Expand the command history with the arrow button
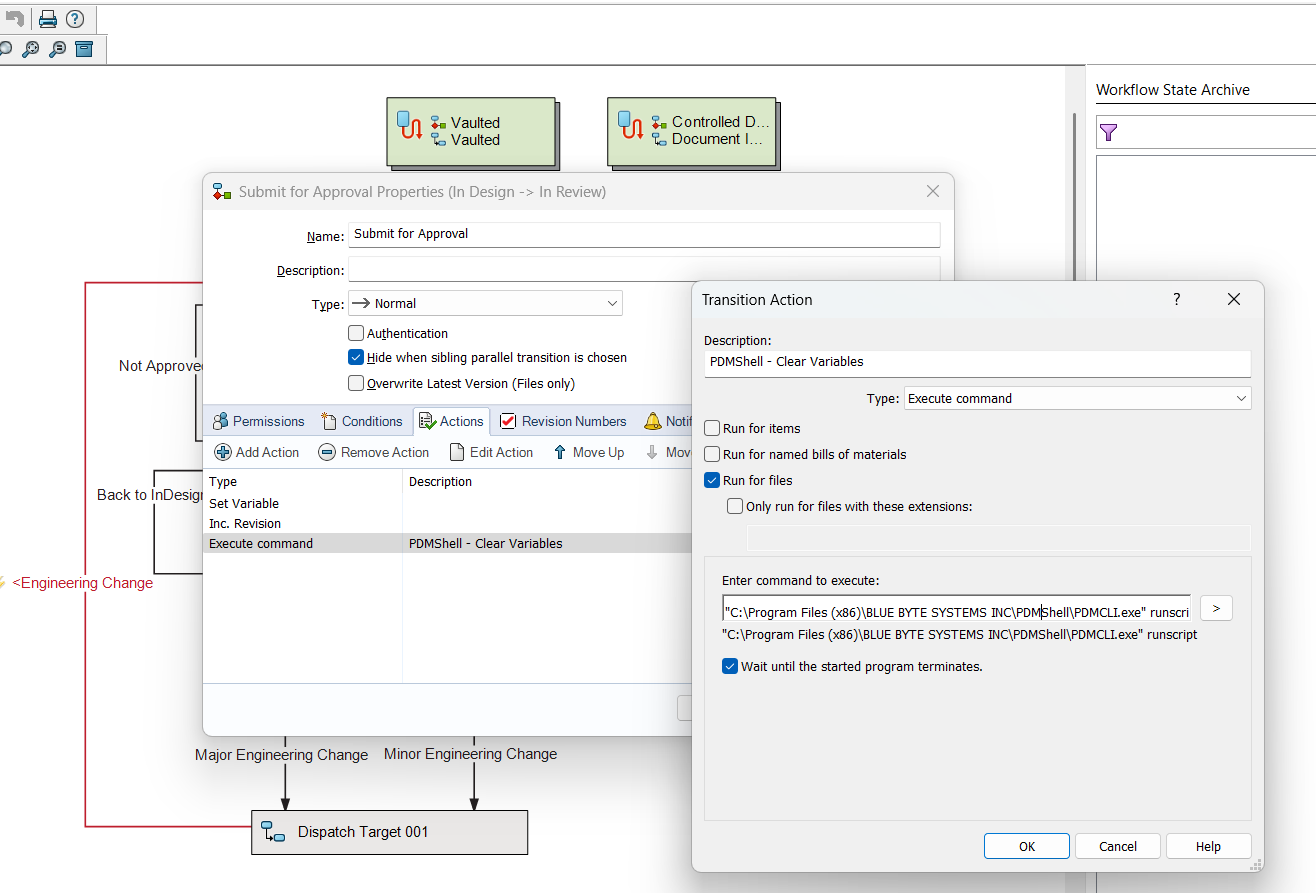The image size is (1316, 893). 1215,607
